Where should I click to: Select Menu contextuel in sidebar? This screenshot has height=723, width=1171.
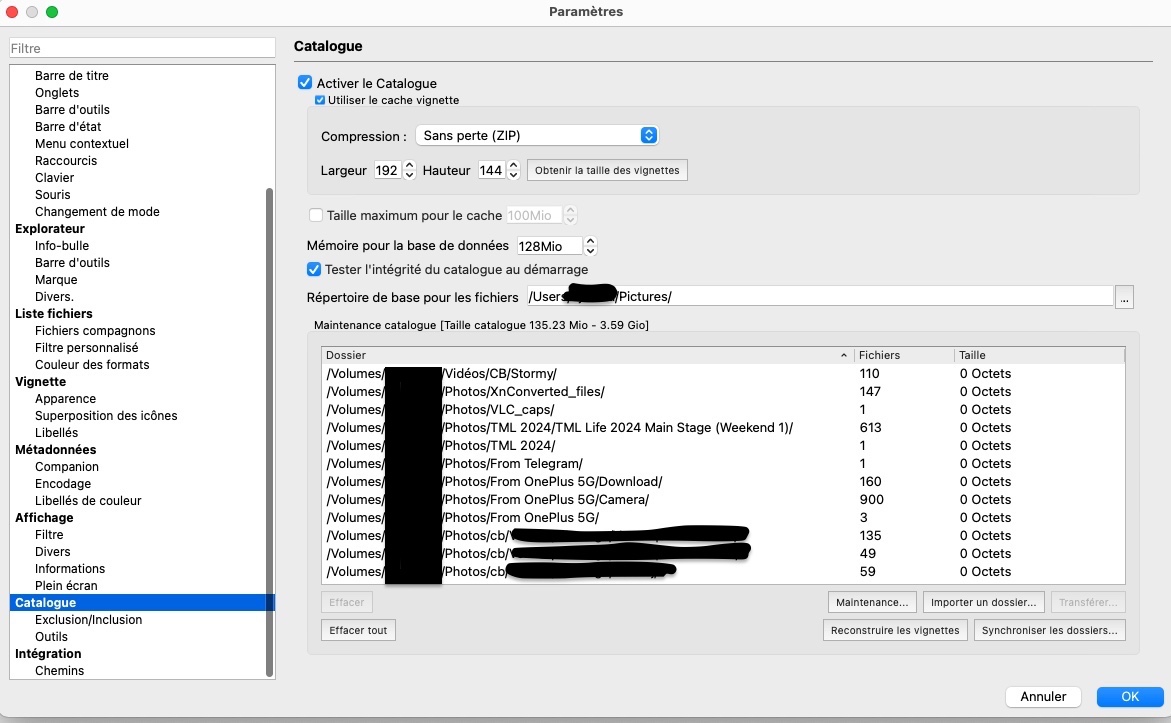coord(81,143)
